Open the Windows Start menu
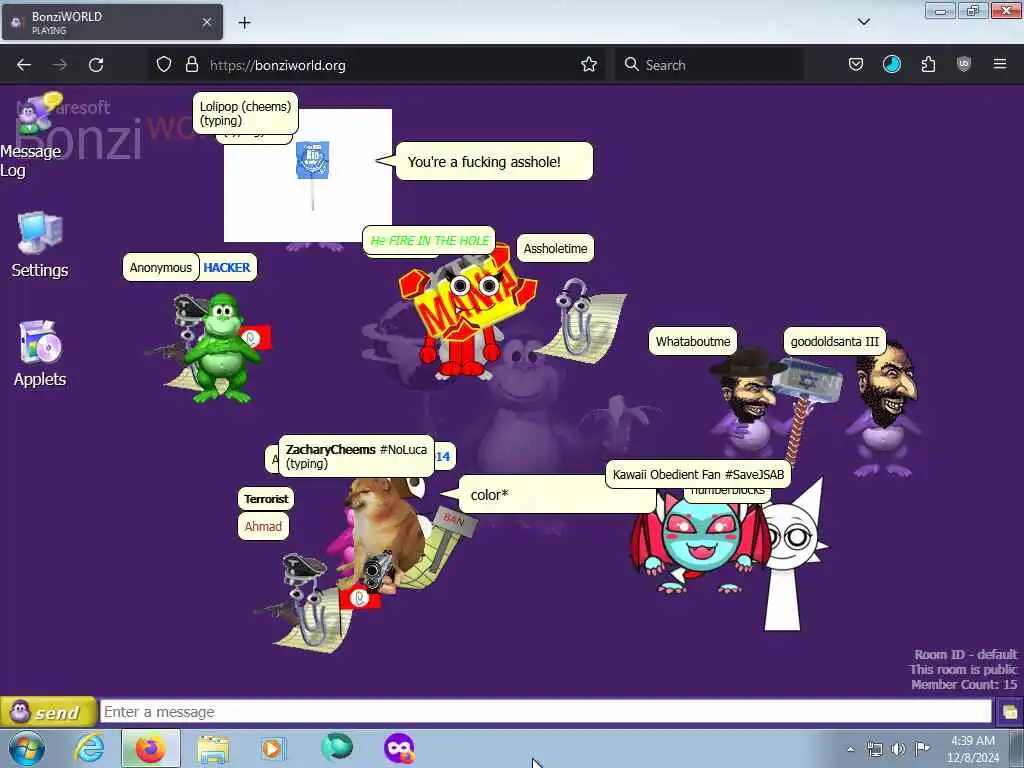 (26, 748)
